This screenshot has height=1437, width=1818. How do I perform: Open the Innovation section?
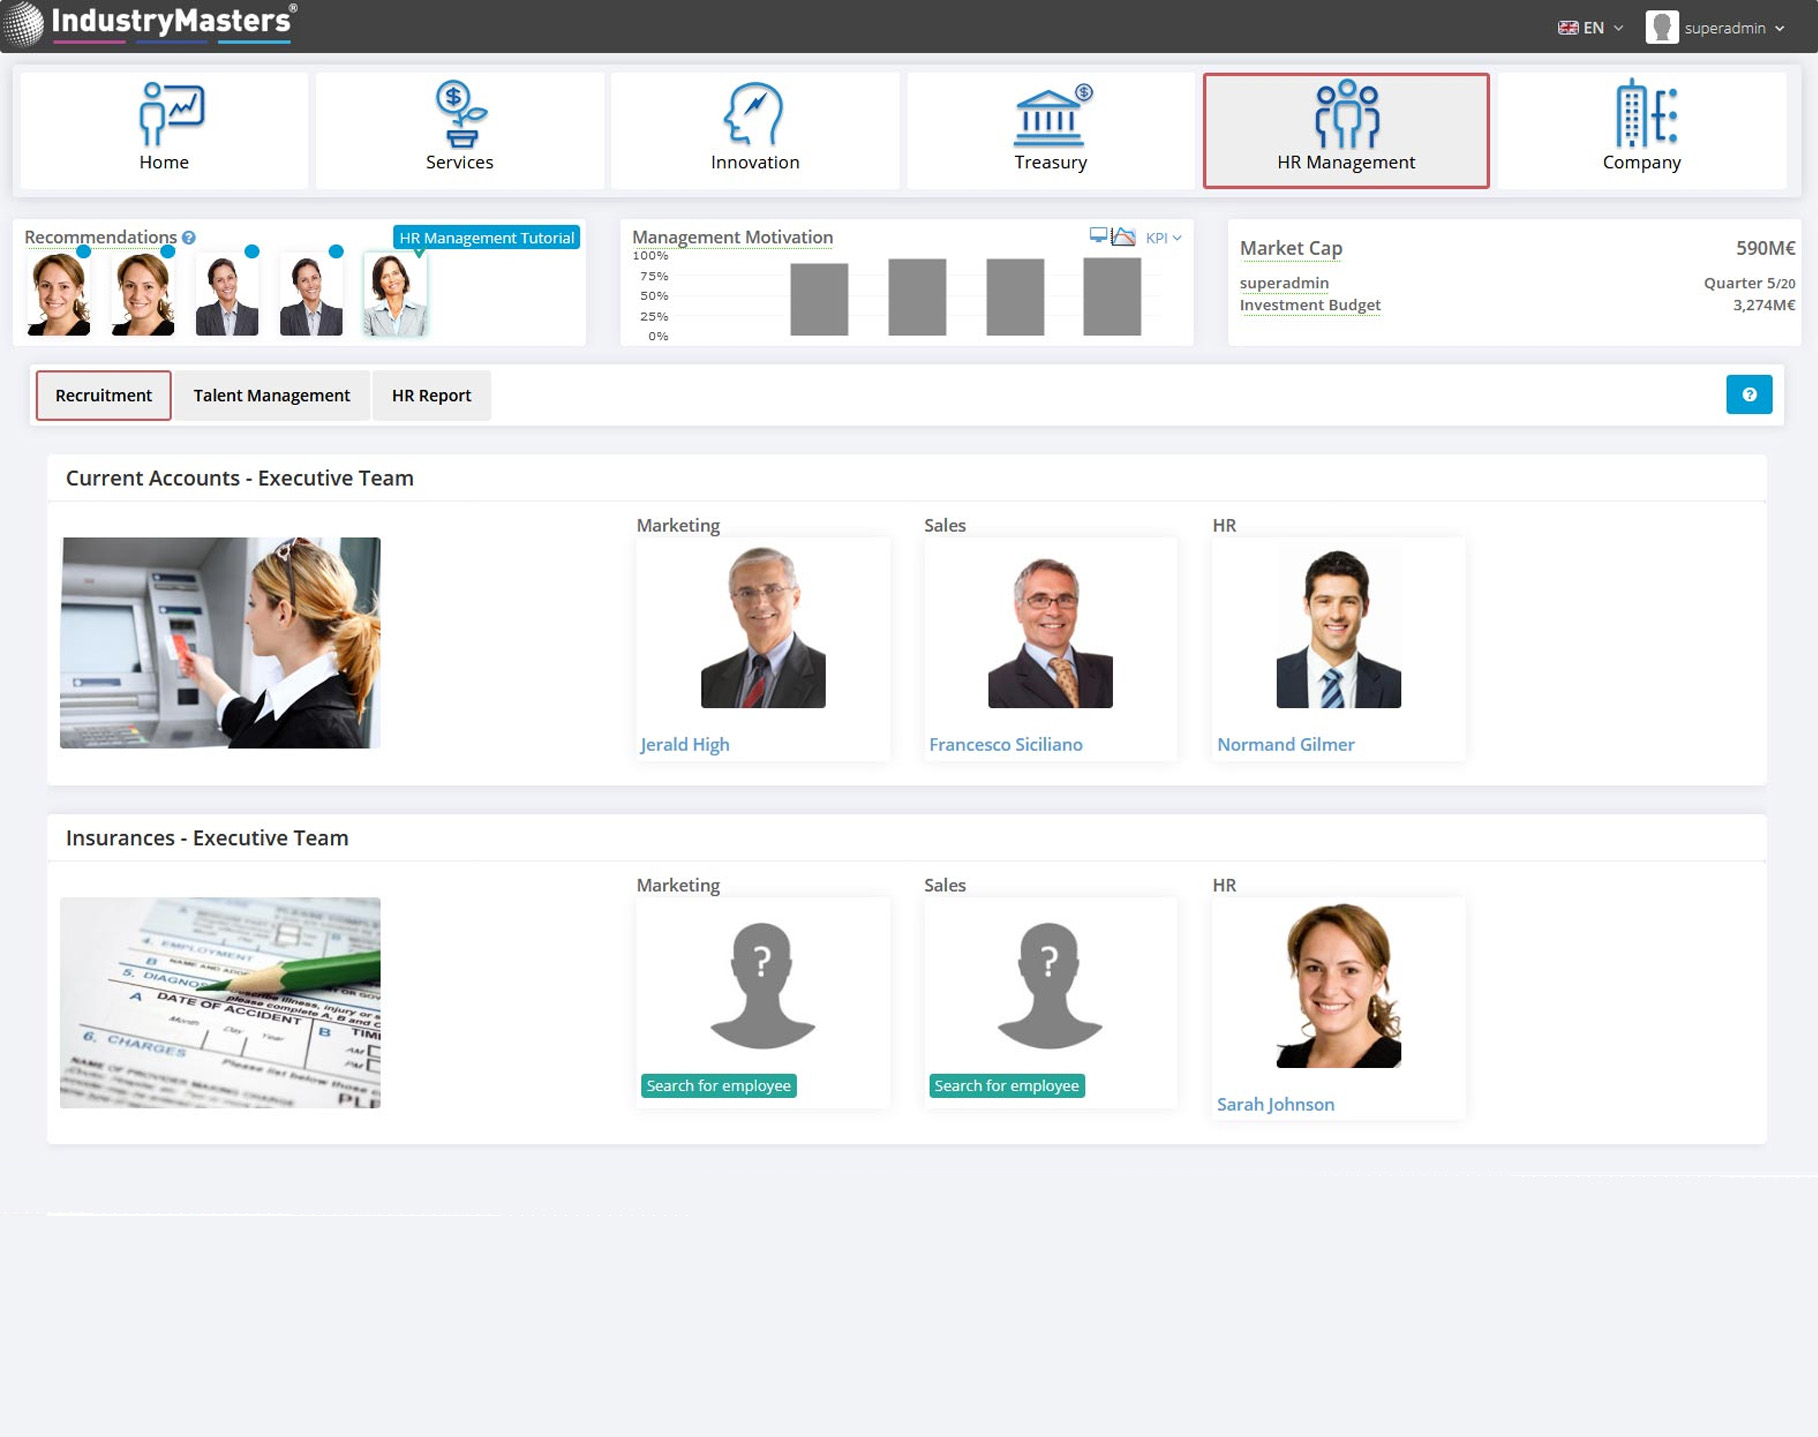754,130
